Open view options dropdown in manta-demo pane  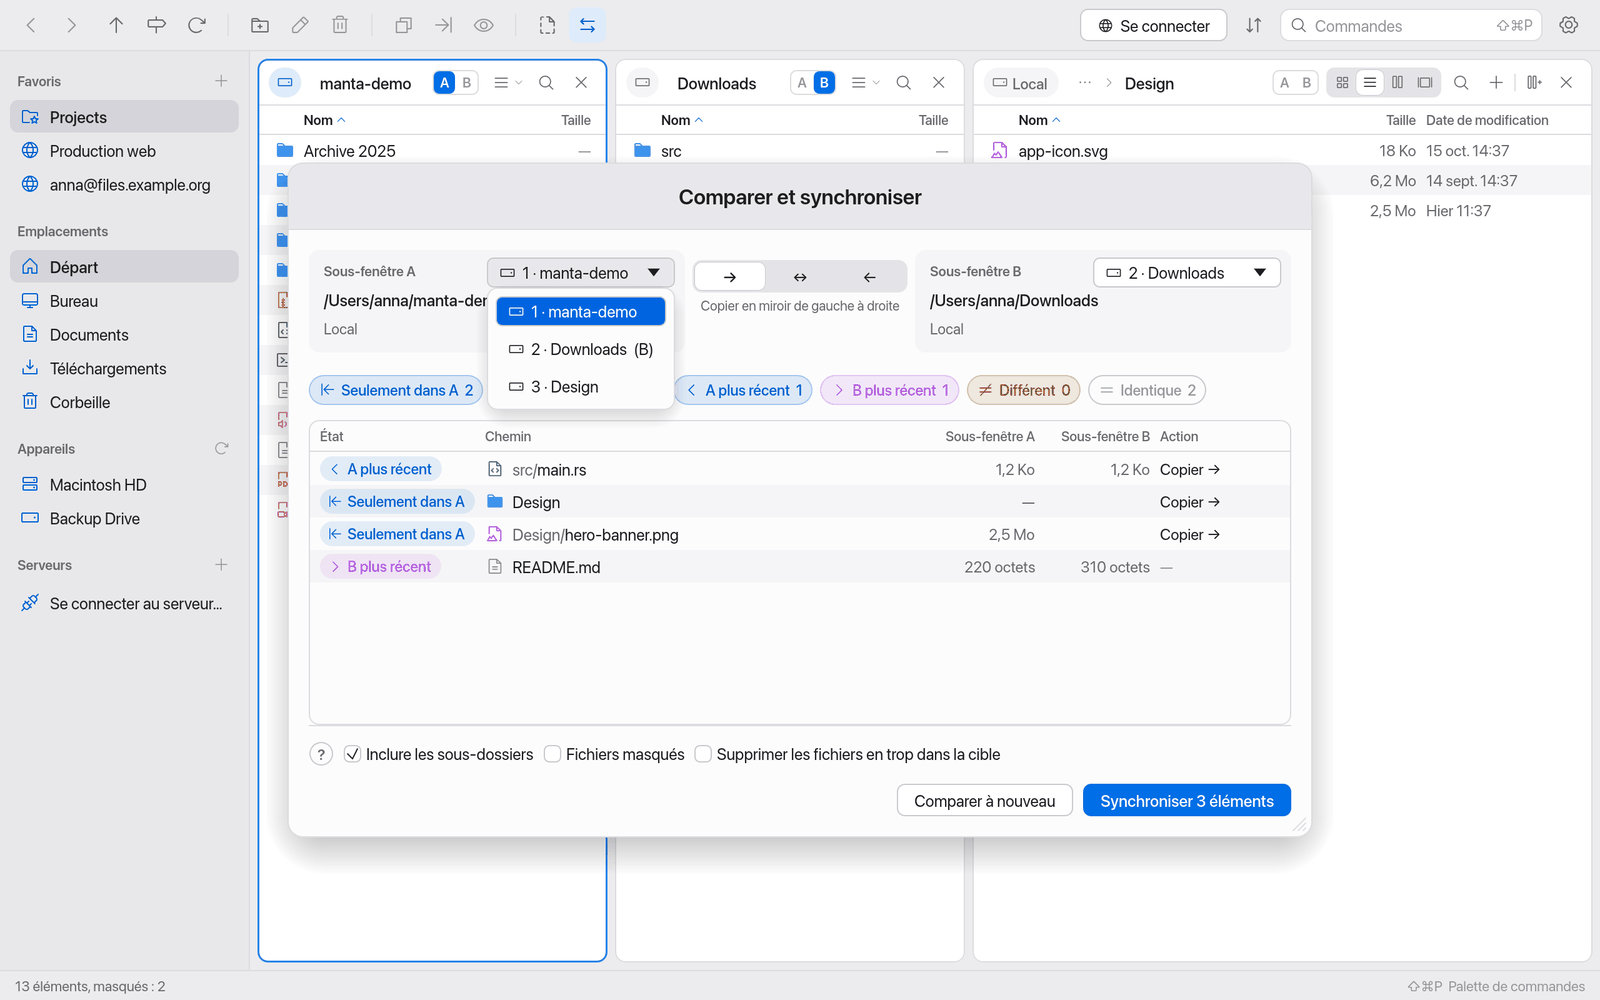pyautogui.click(x=508, y=83)
